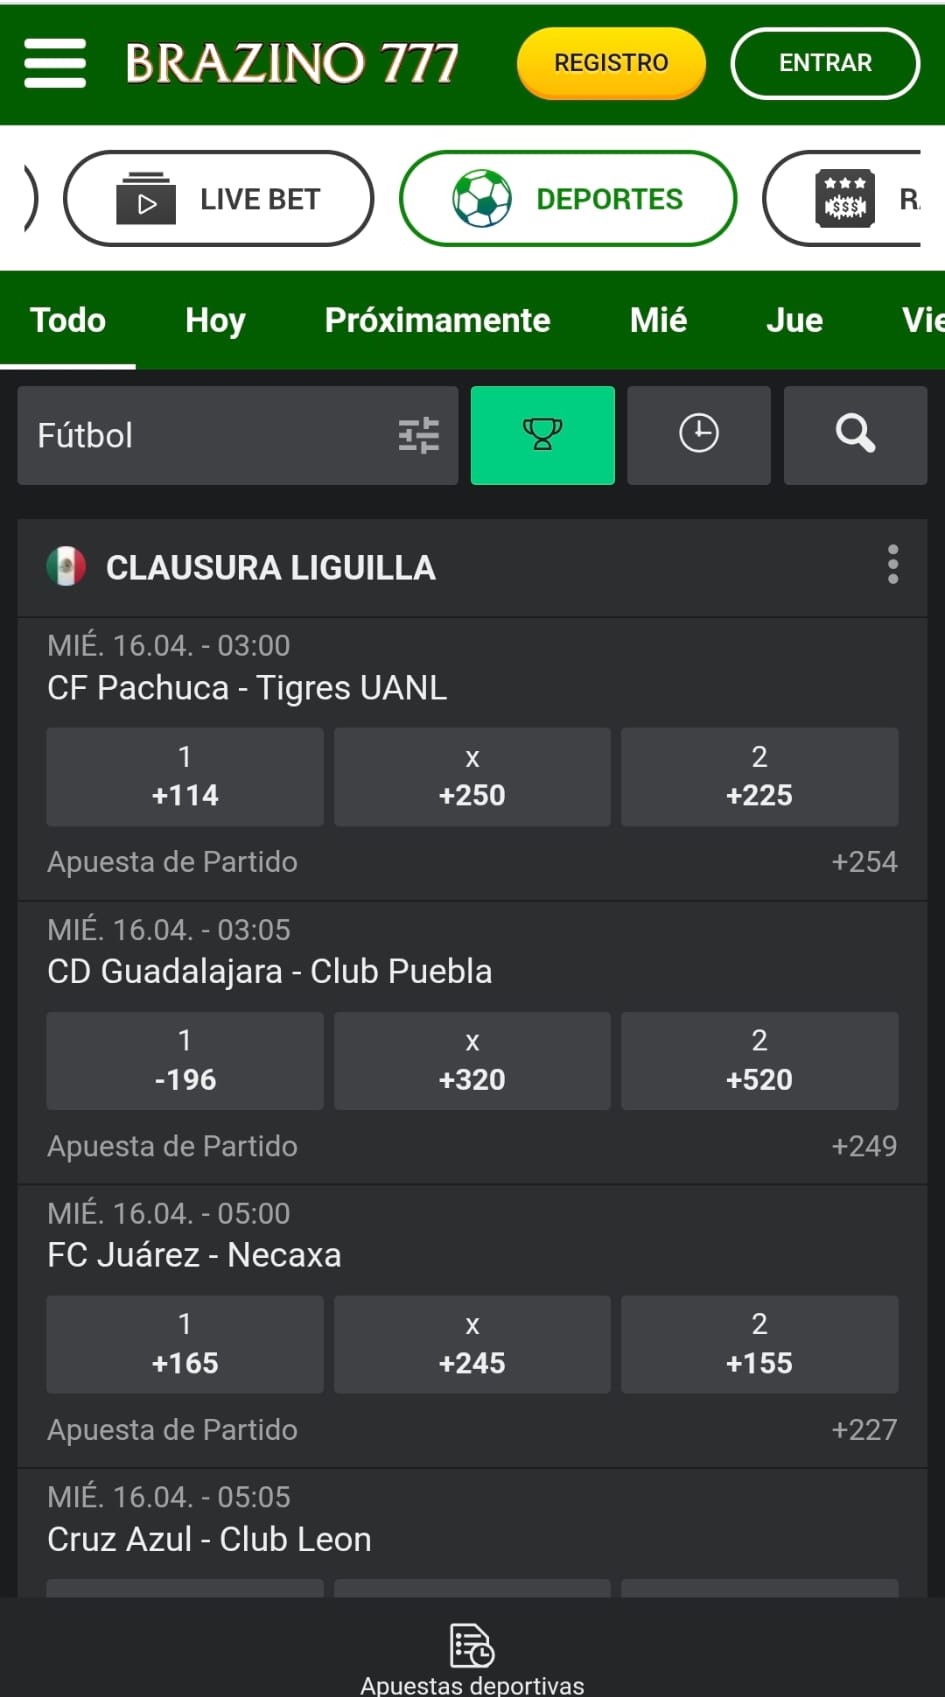Screen dimensions: 945x1697
Task: Select odds +155 for Necaxa win
Action: click(760, 1345)
